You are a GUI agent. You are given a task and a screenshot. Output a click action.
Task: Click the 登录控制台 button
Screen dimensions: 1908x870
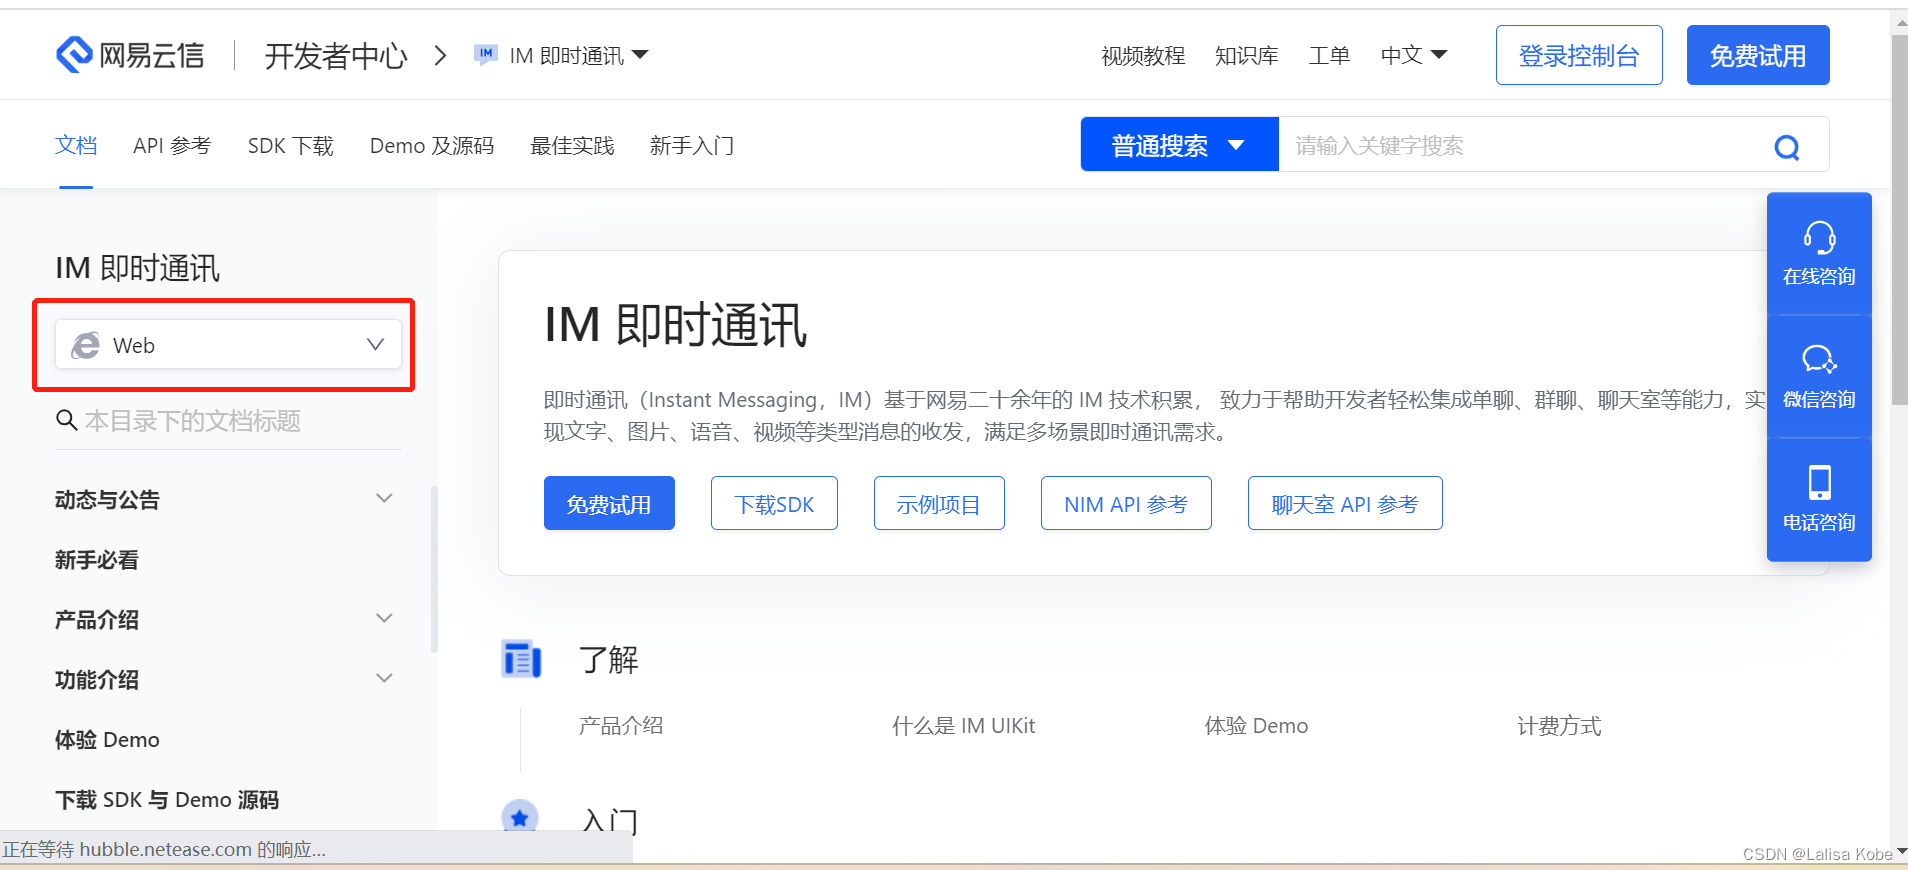point(1579,55)
